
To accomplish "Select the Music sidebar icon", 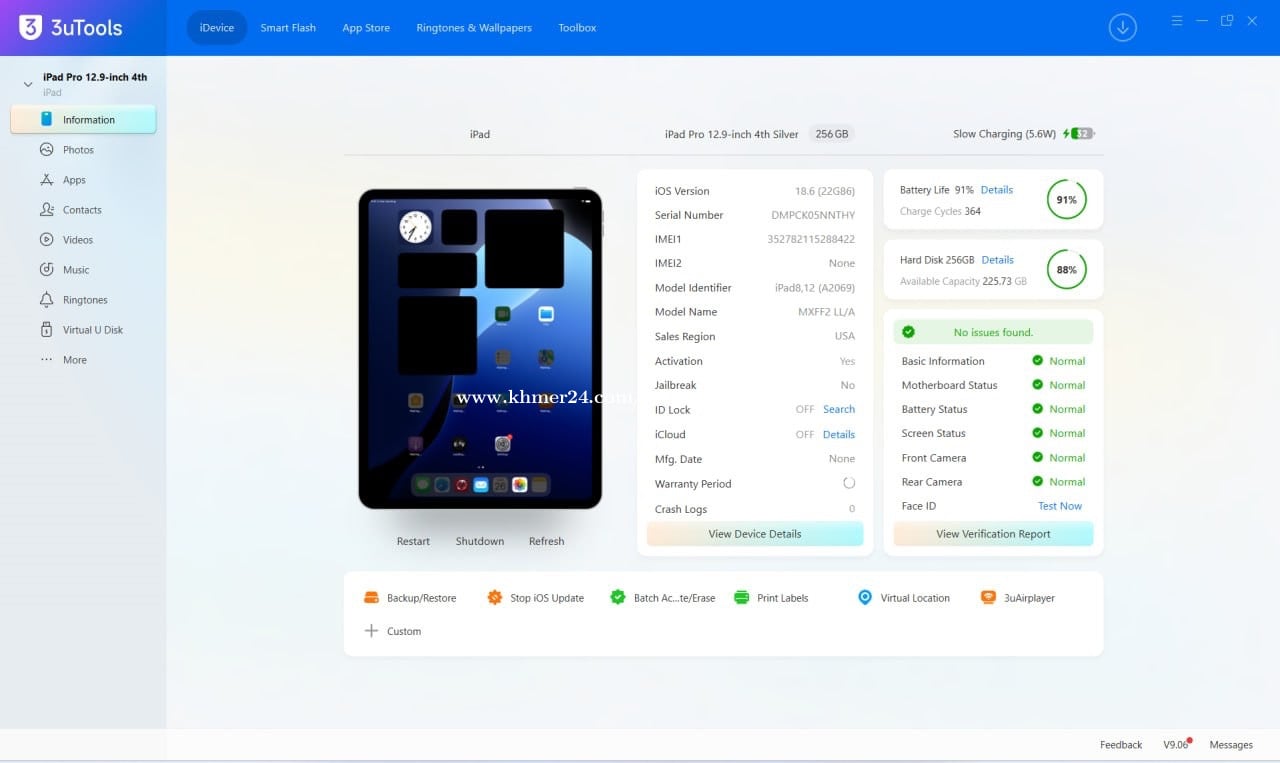I will click(x=46, y=270).
